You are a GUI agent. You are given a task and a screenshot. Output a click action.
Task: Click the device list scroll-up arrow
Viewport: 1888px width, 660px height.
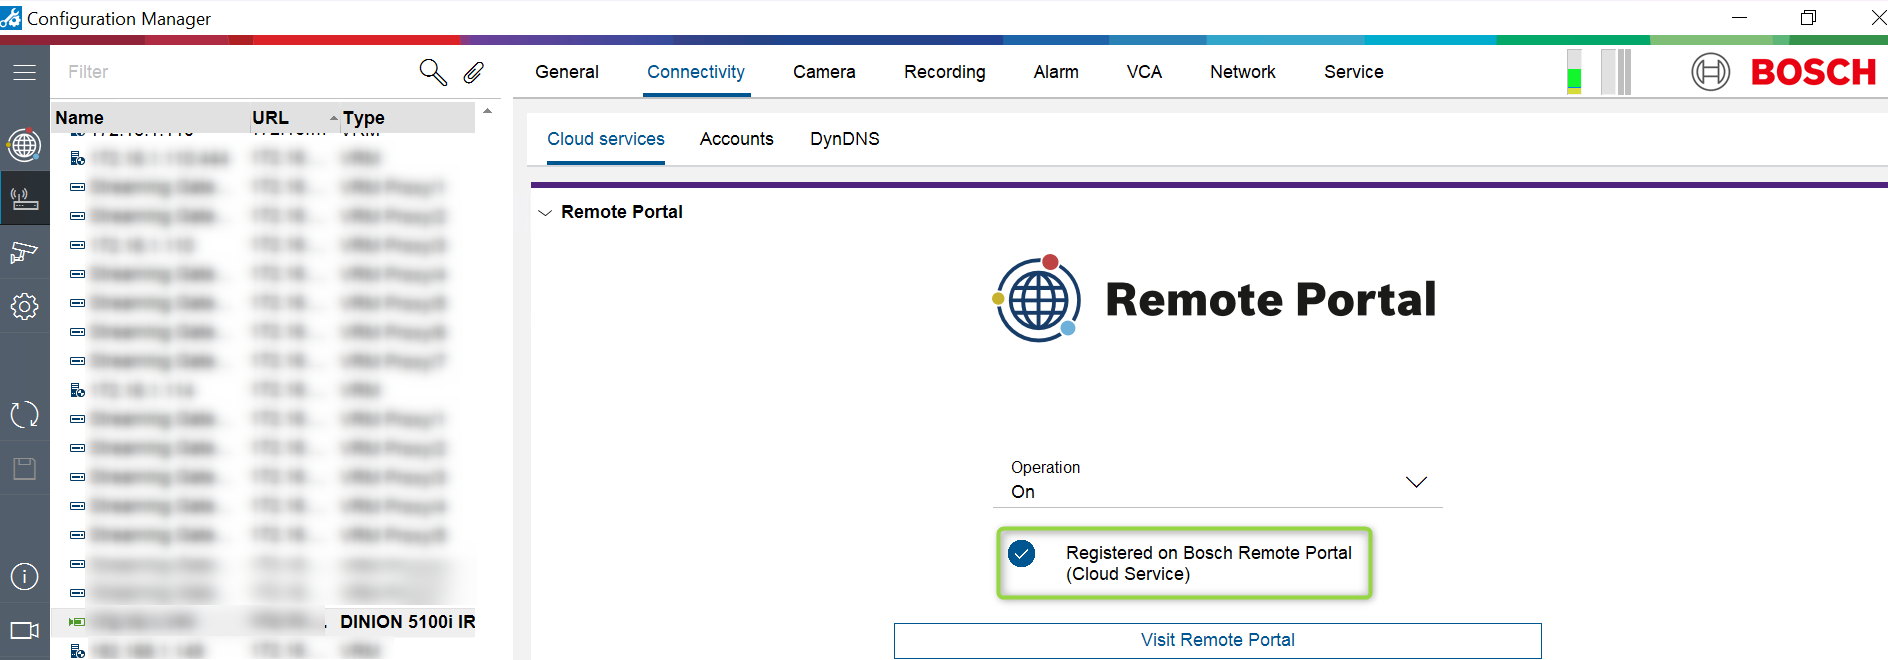[487, 111]
